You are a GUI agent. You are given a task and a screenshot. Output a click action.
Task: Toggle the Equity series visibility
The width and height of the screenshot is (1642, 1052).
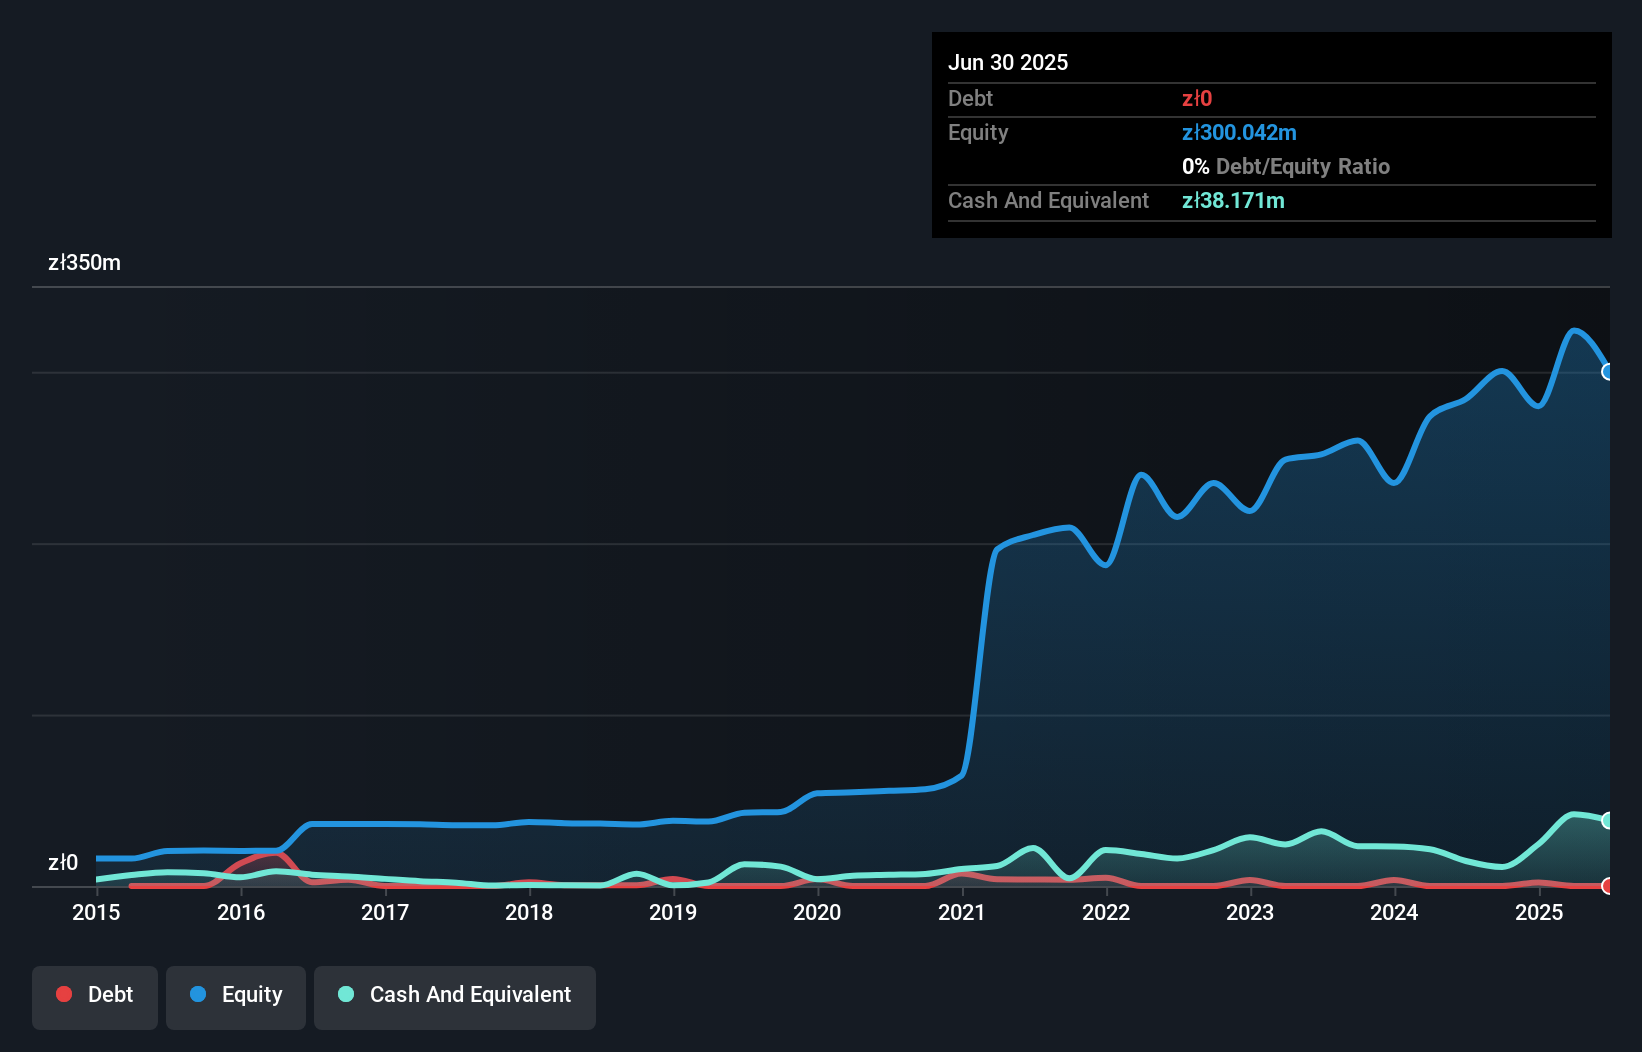pos(235,995)
